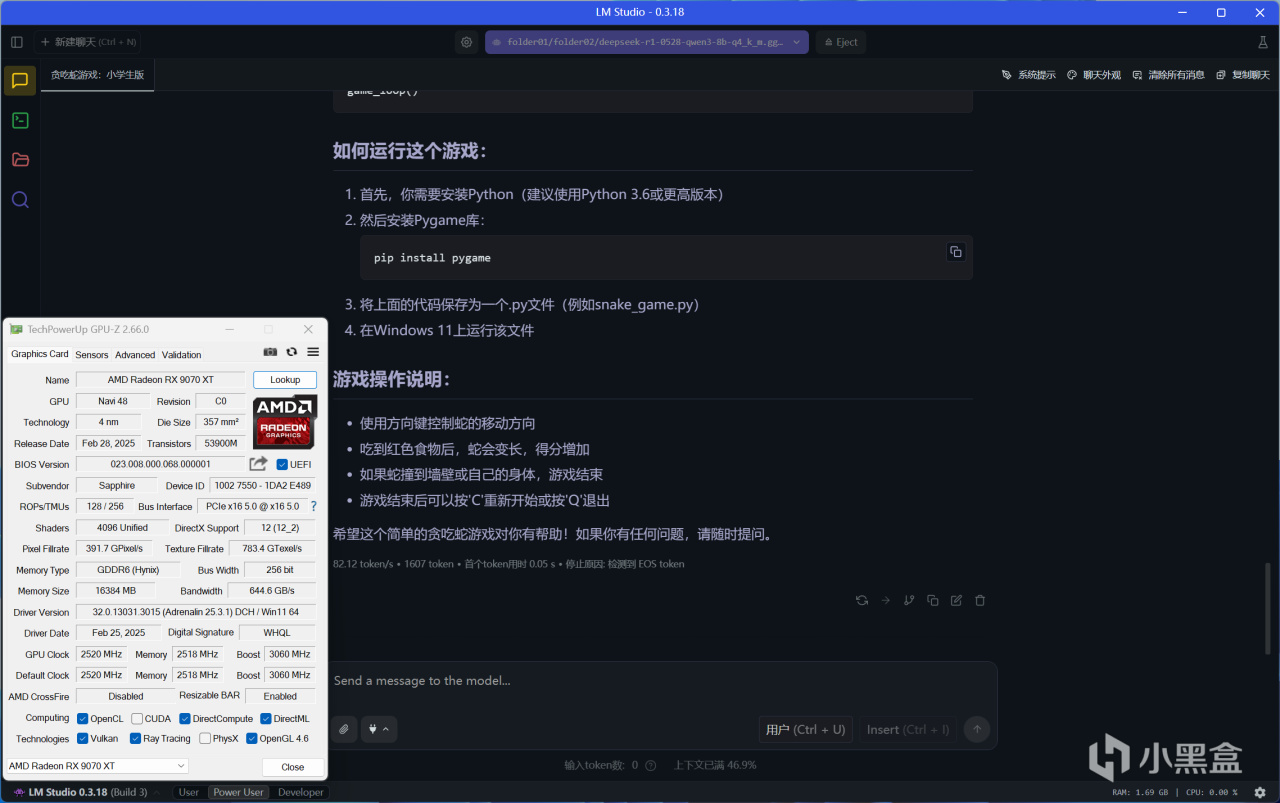
Task: Expand the GPU selection dropdown in GPU-Z
Action: tap(97, 766)
